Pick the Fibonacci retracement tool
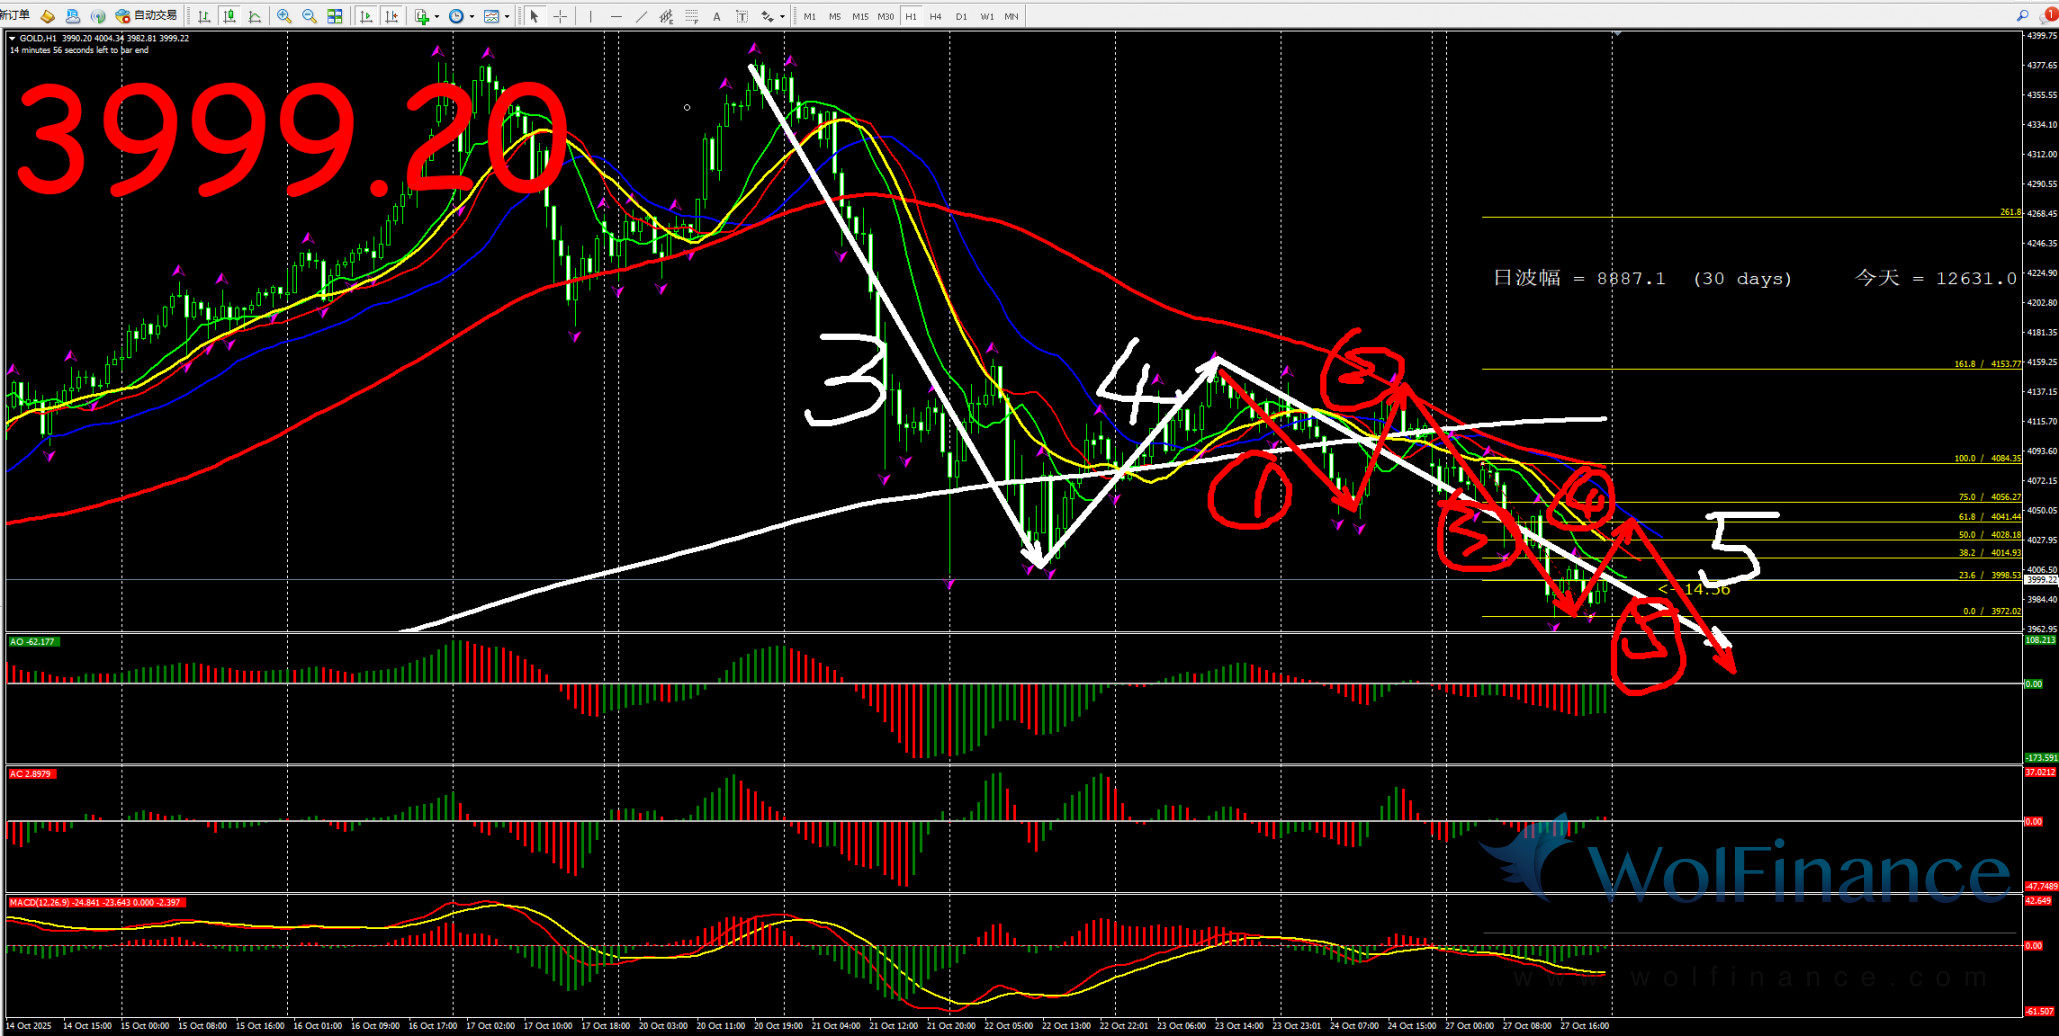The image size is (2059, 1036). click(691, 16)
